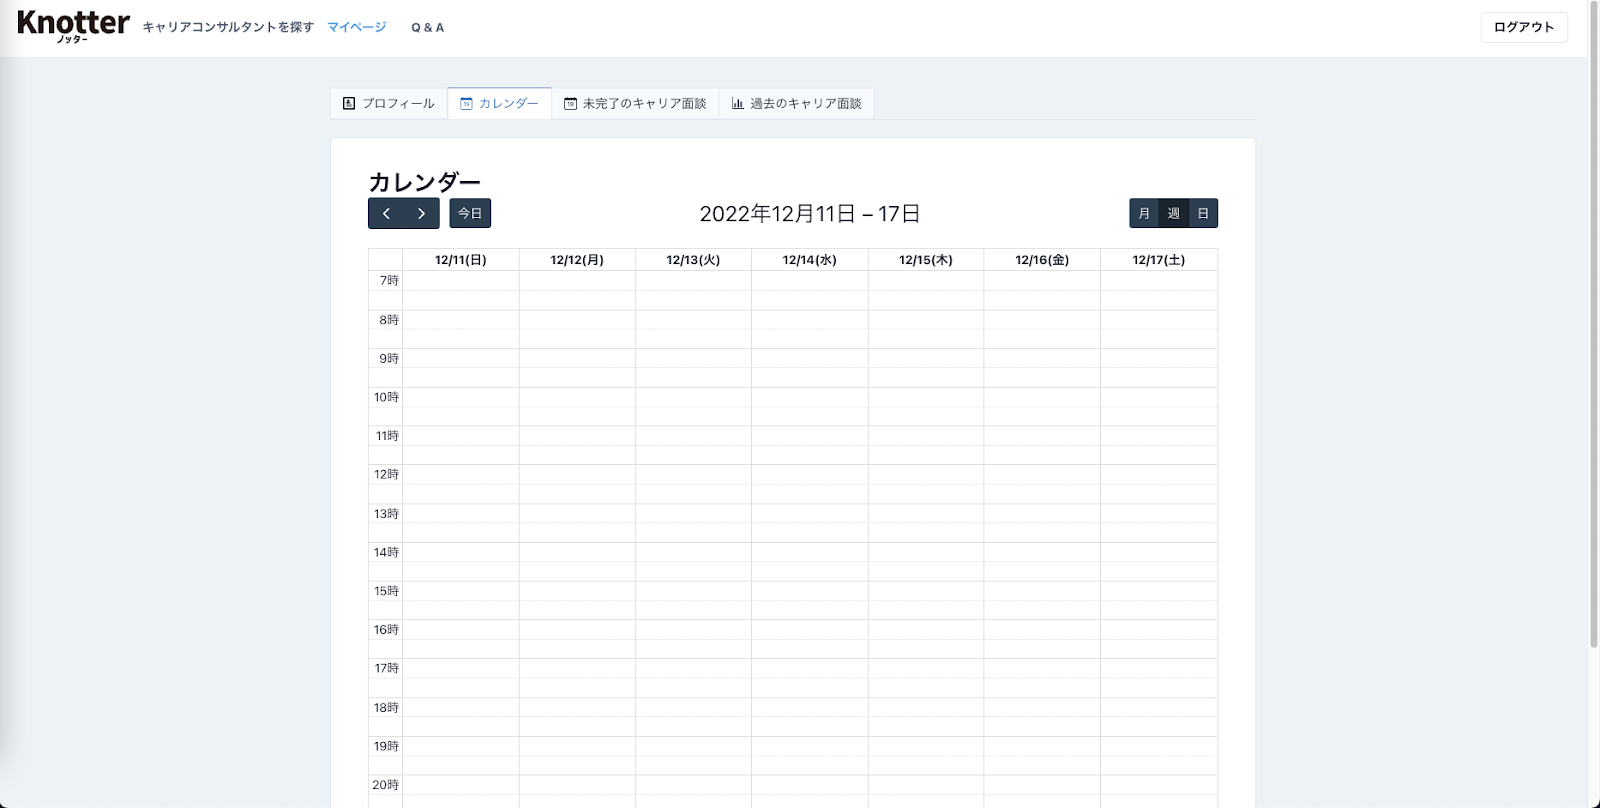Switch calendar to month view (月)
Viewport: 1600px width, 808px height.
pyautogui.click(x=1144, y=213)
